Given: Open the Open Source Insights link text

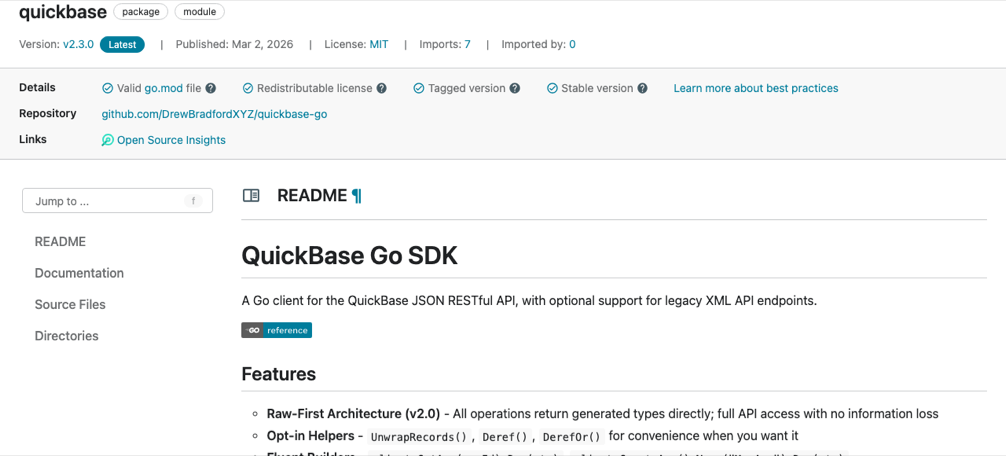Looking at the screenshot, I should click(x=171, y=140).
